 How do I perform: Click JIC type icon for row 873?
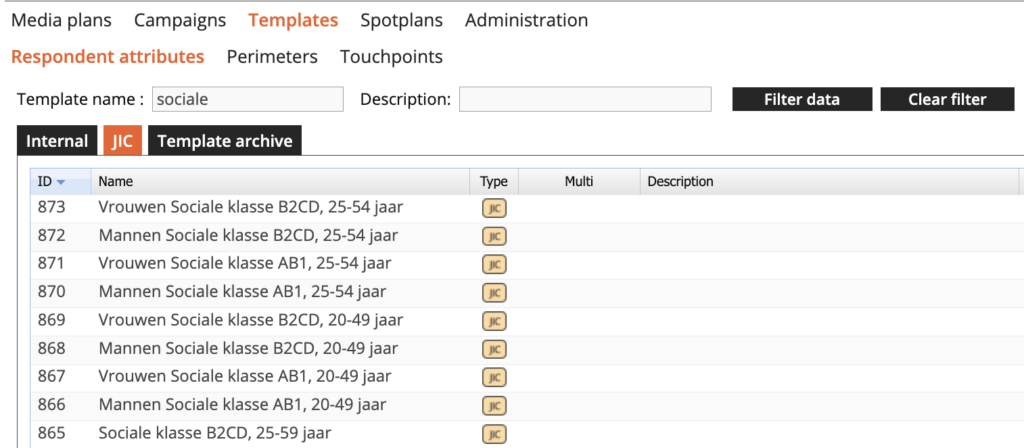pos(494,207)
